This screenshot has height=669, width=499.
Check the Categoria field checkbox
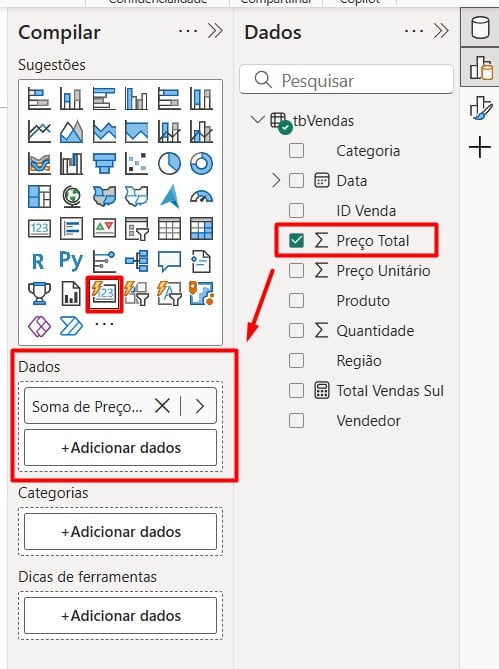click(296, 151)
